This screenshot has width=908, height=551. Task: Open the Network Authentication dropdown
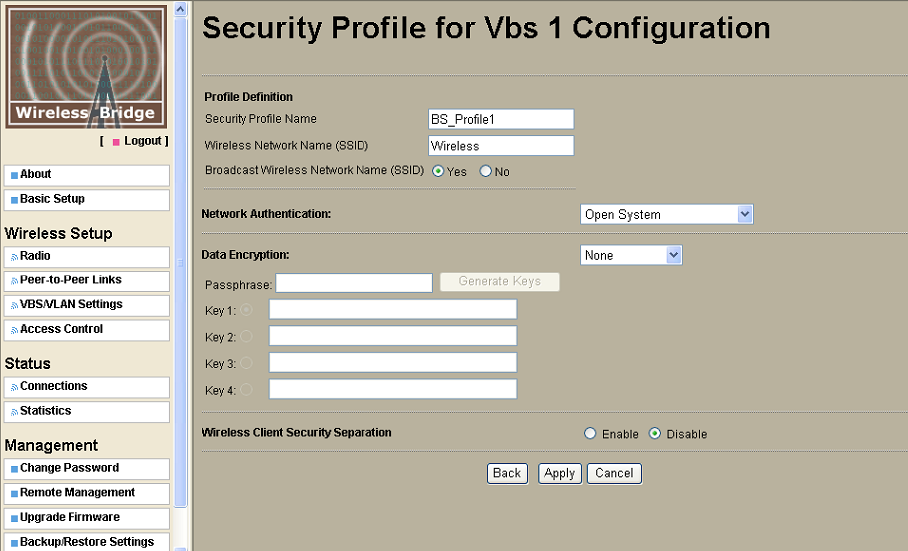pos(667,214)
